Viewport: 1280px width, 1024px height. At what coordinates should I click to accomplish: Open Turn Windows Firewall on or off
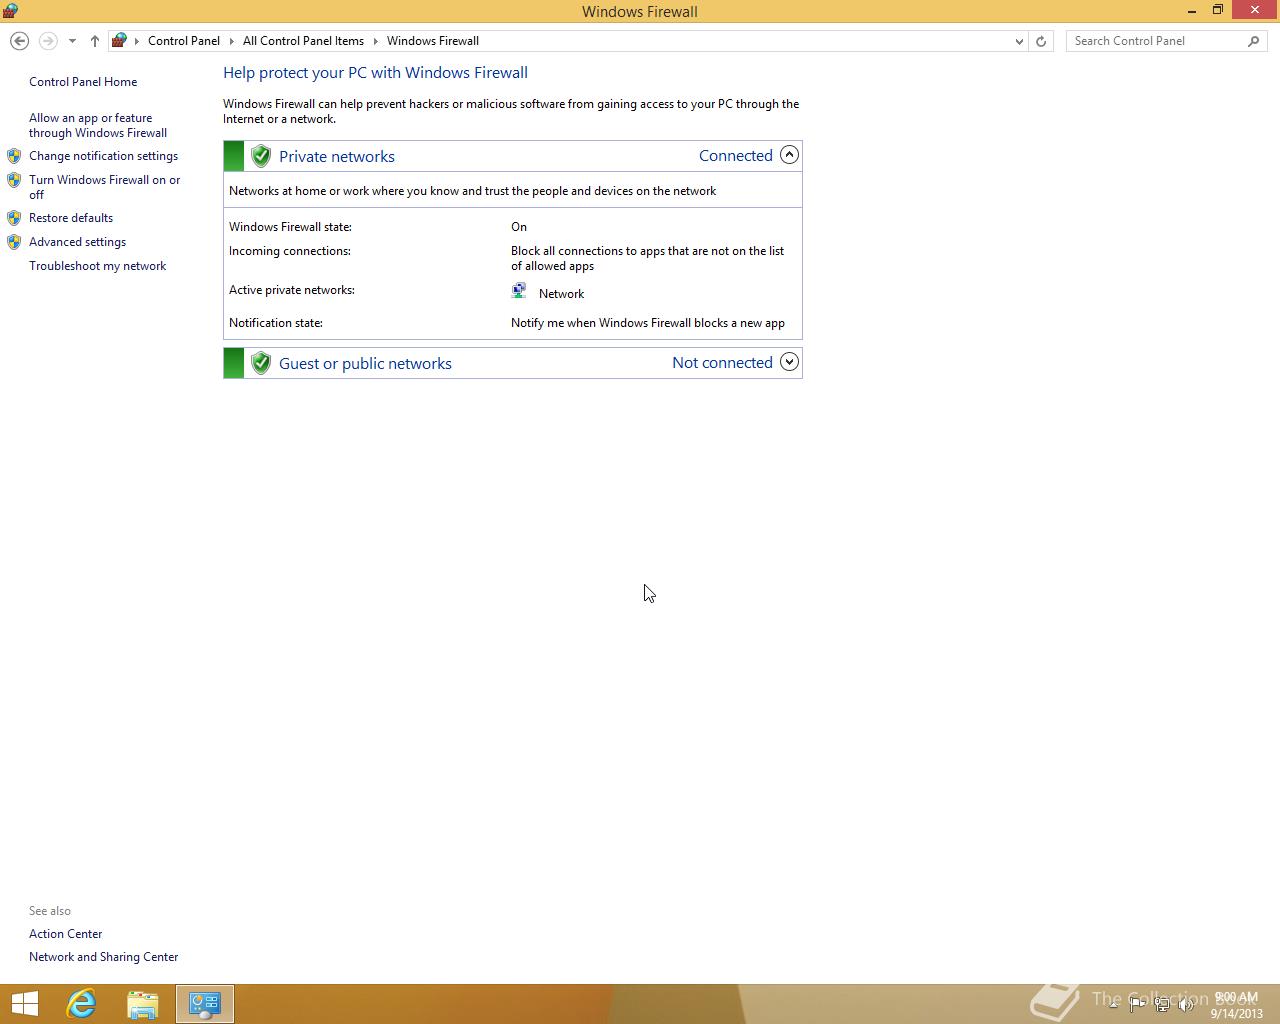coord(105,187)
